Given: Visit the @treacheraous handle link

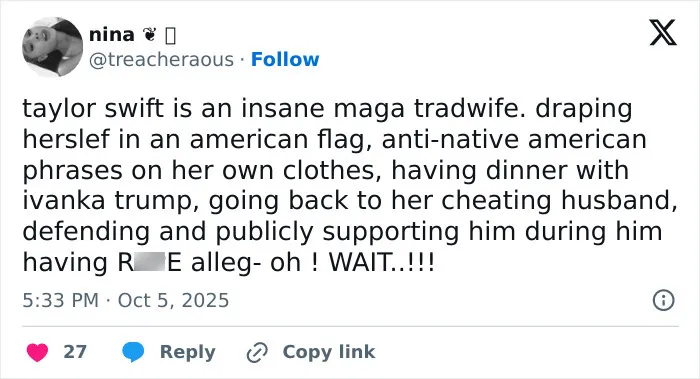Looking at the screenshot, I should (x=161, y=59).
